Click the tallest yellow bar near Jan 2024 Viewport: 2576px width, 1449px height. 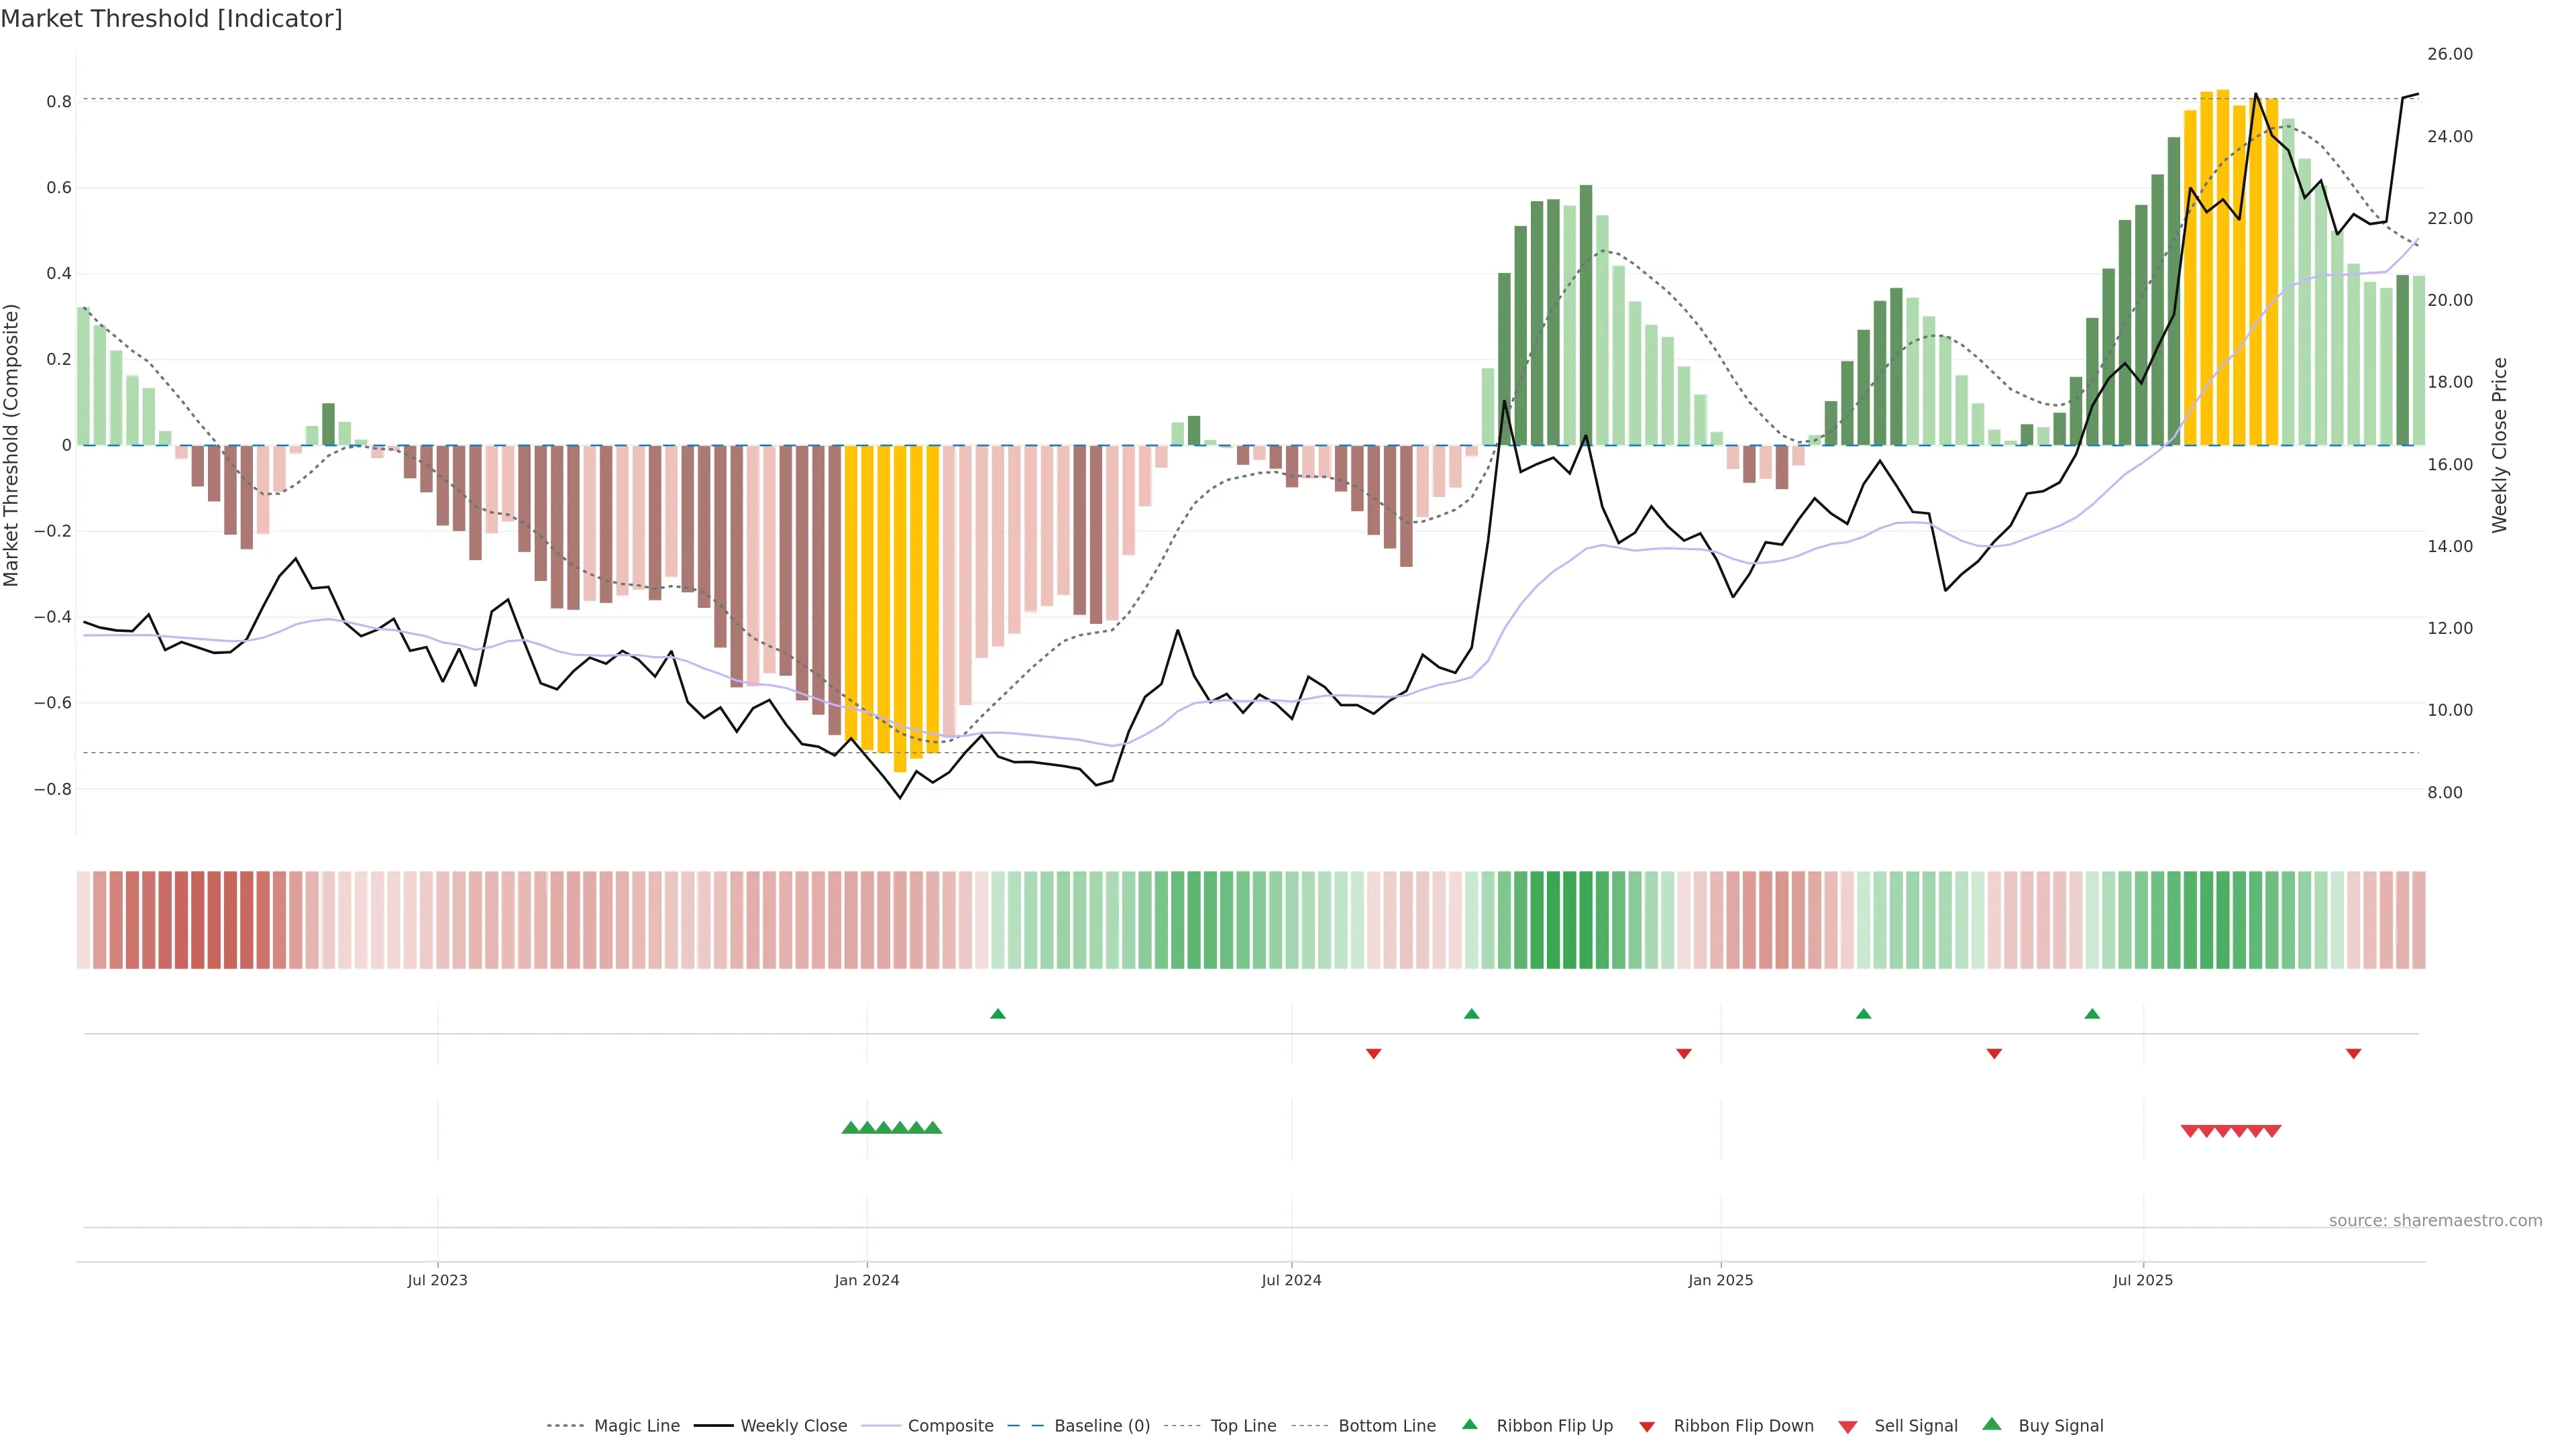(900, 608)
